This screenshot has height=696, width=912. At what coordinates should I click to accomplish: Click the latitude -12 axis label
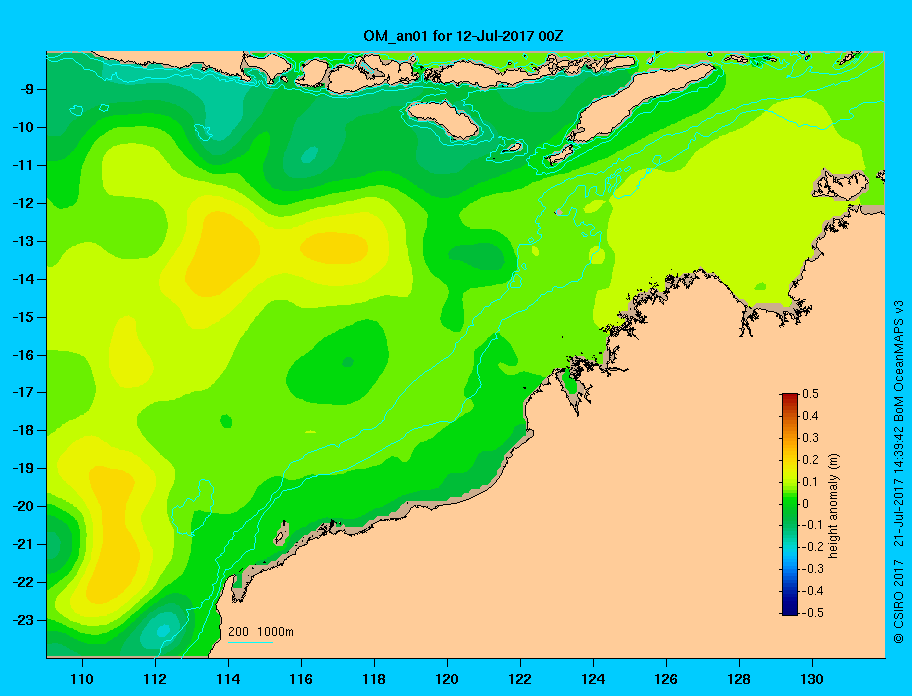(x=22, y=203)
